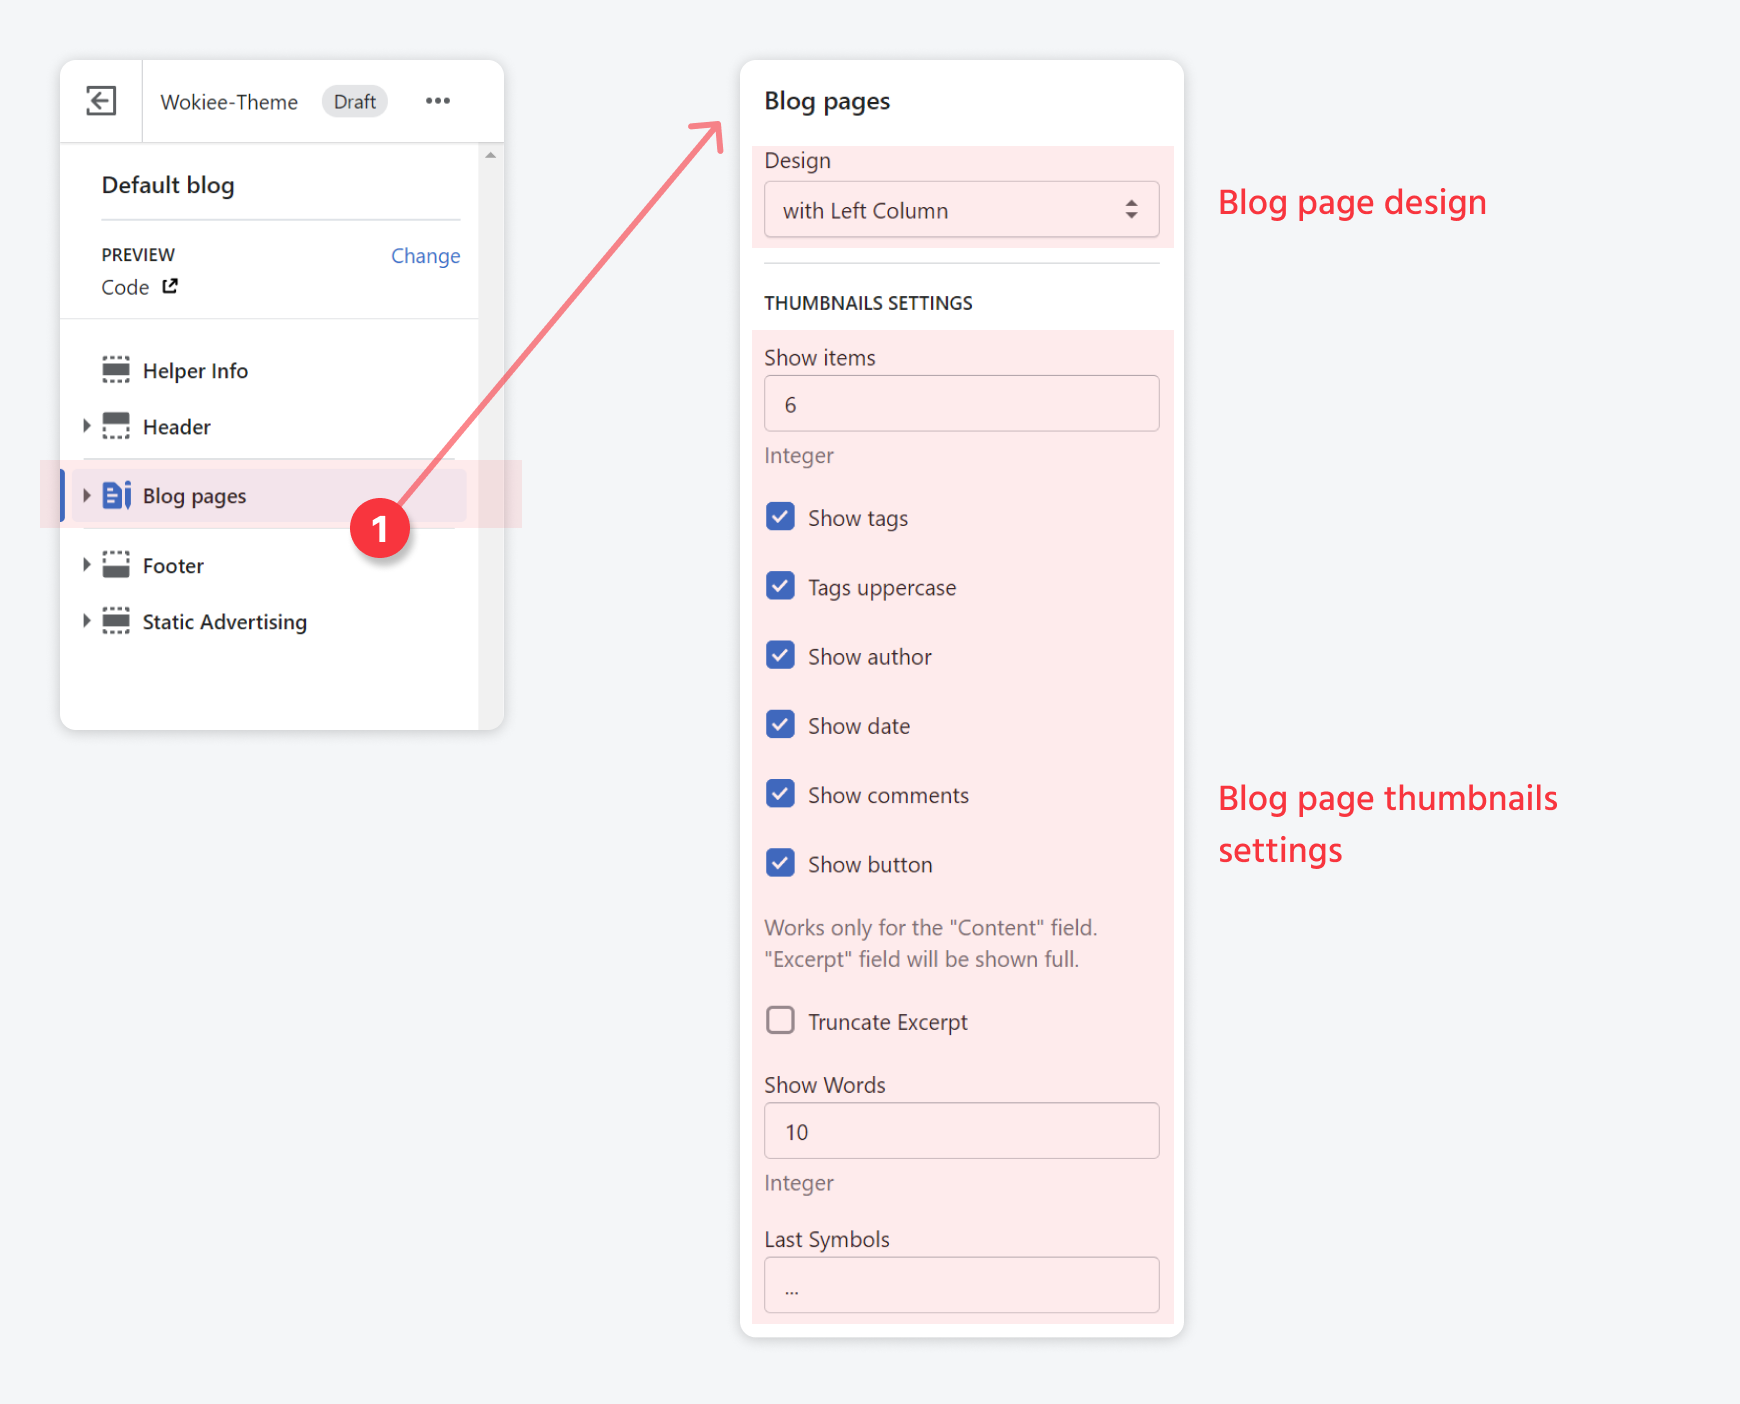Click the Draft status badge
Screen dimensions: 1740x1404
coord(354,102)
